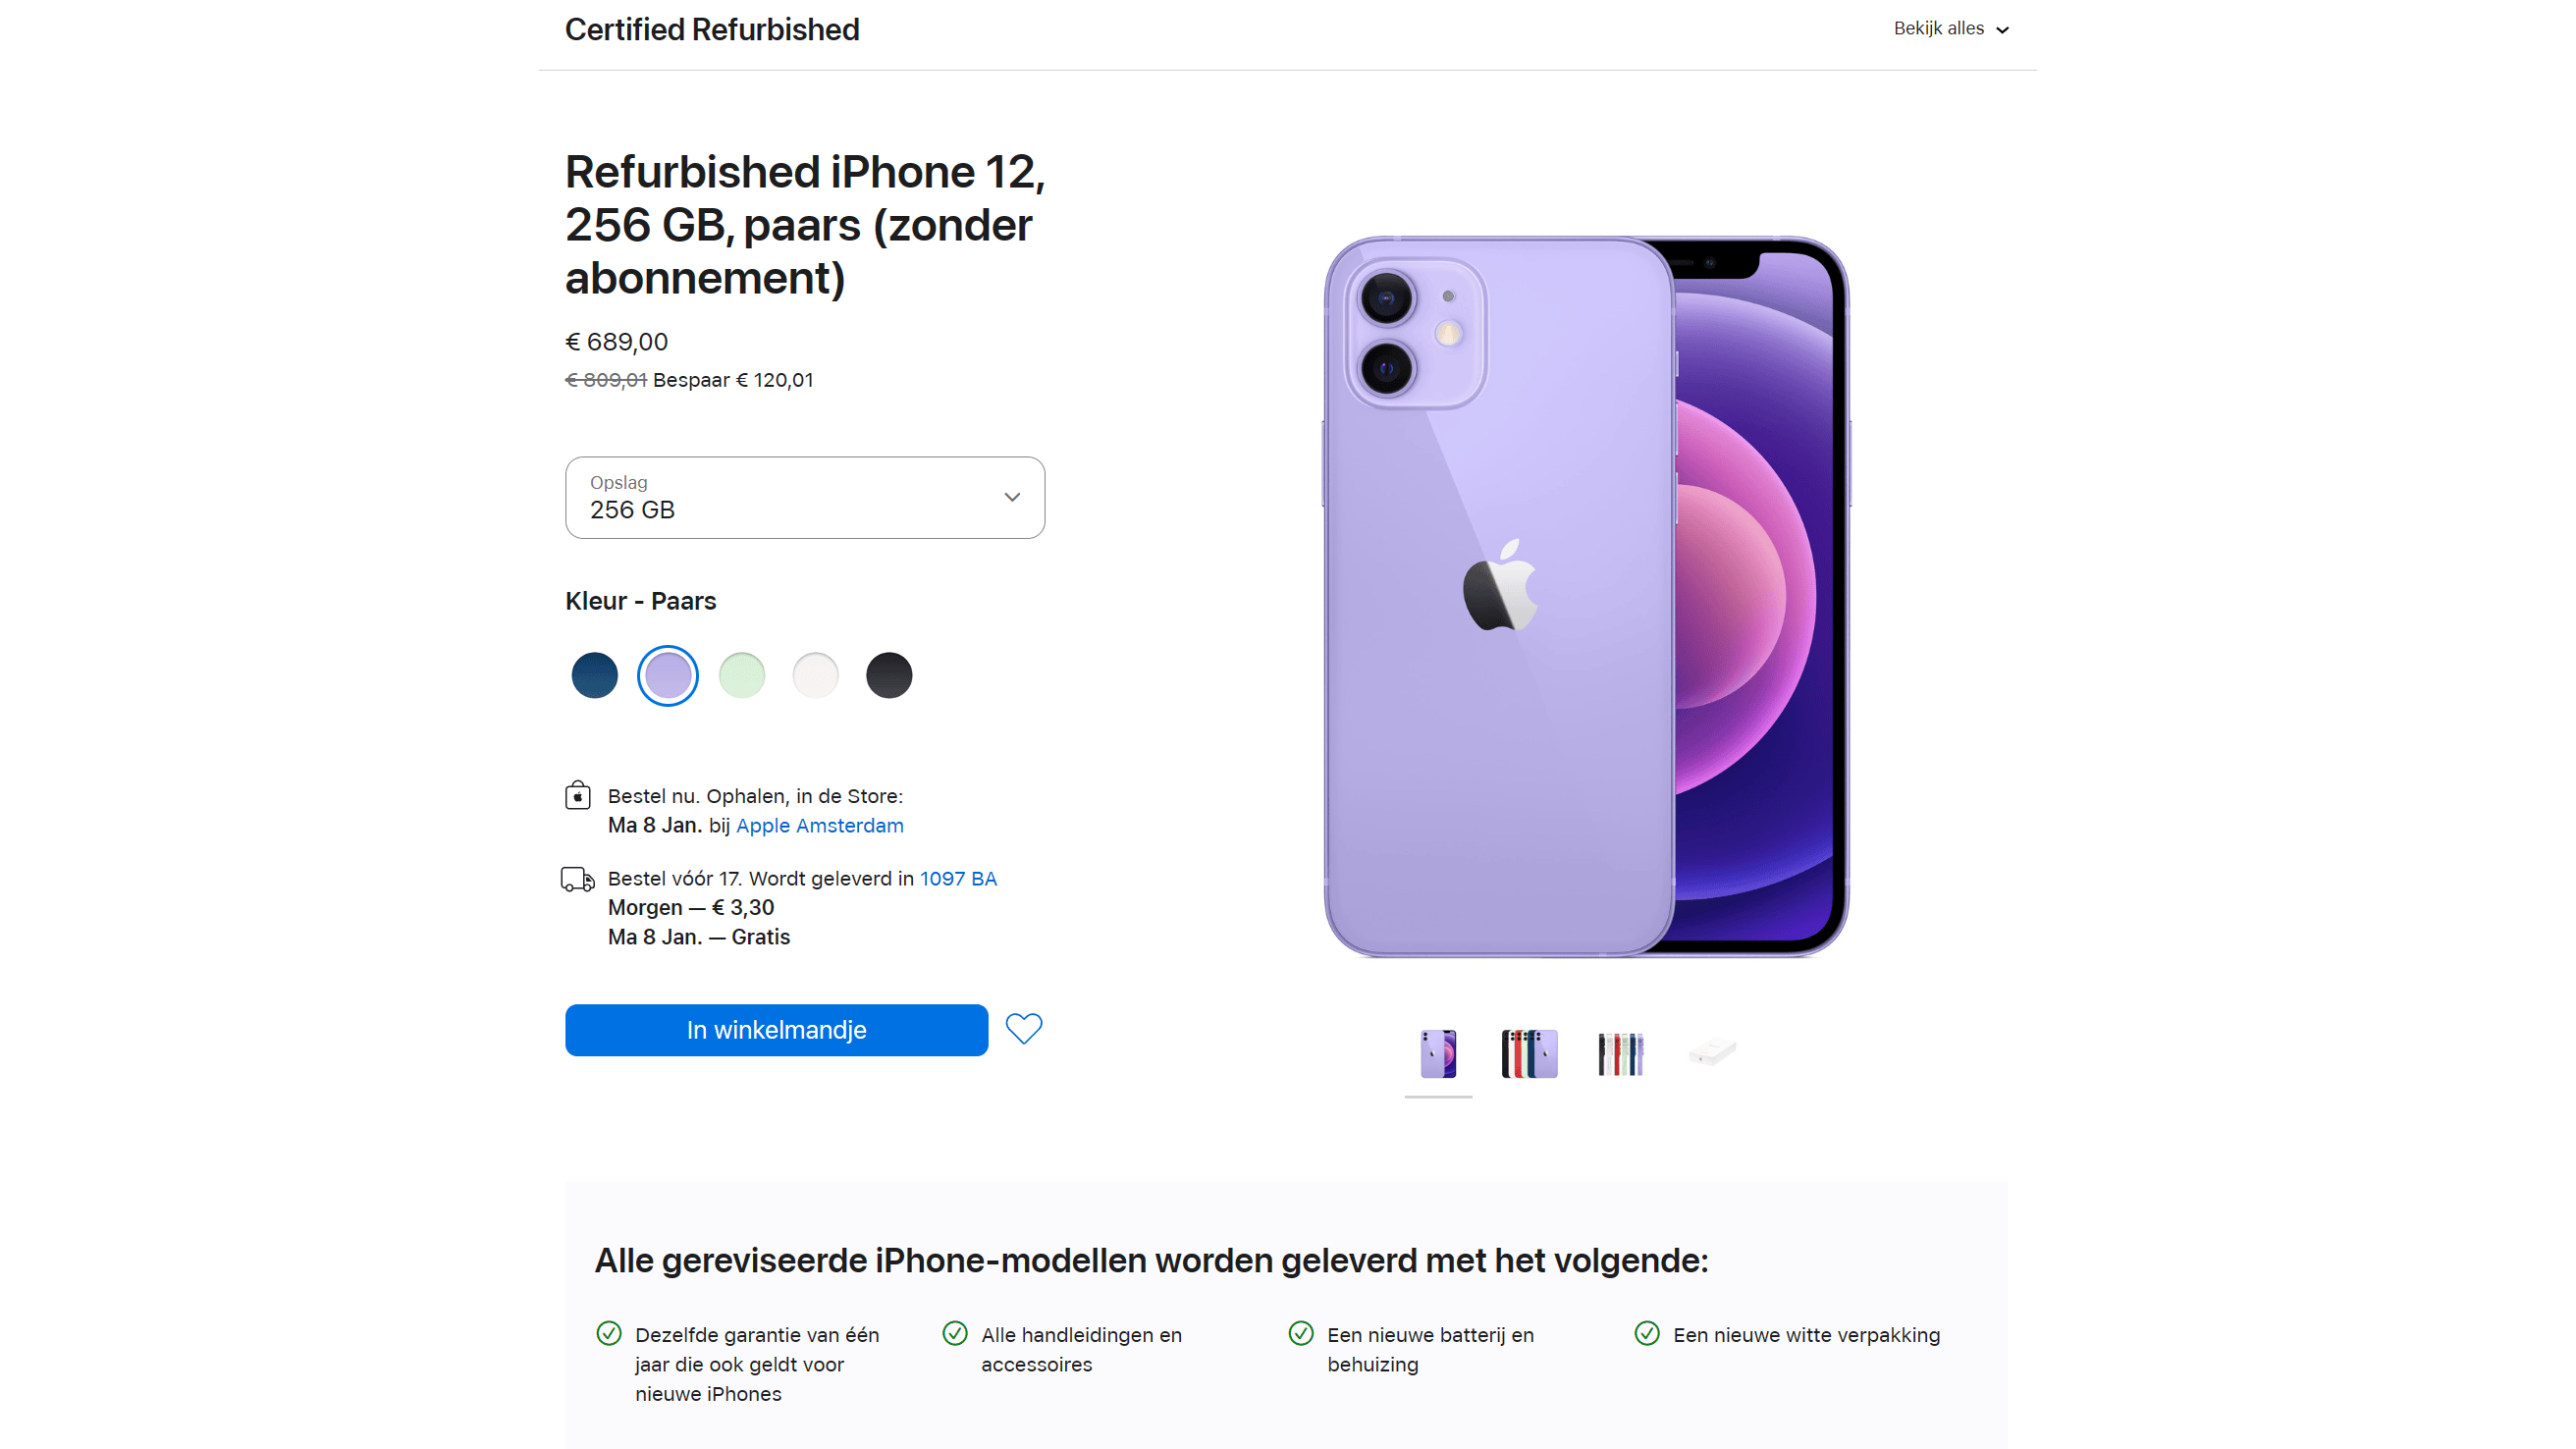View the multi-color iPhones back thumbnail
This screenshot has width=2576, height=1449.
coord(1529,1054)
